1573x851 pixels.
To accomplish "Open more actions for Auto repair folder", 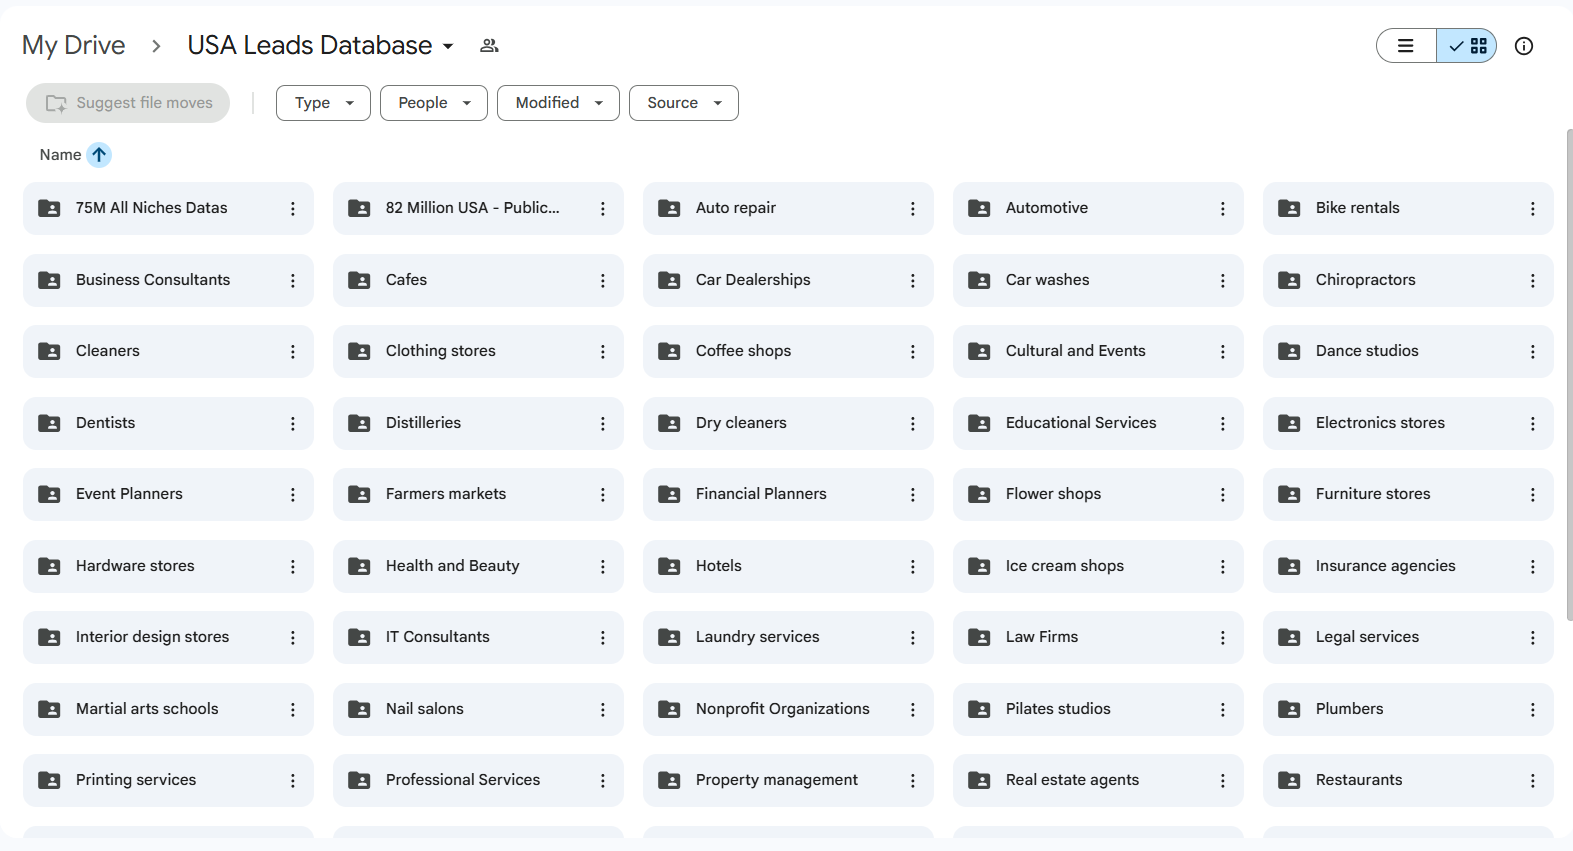I will point(913,209).
